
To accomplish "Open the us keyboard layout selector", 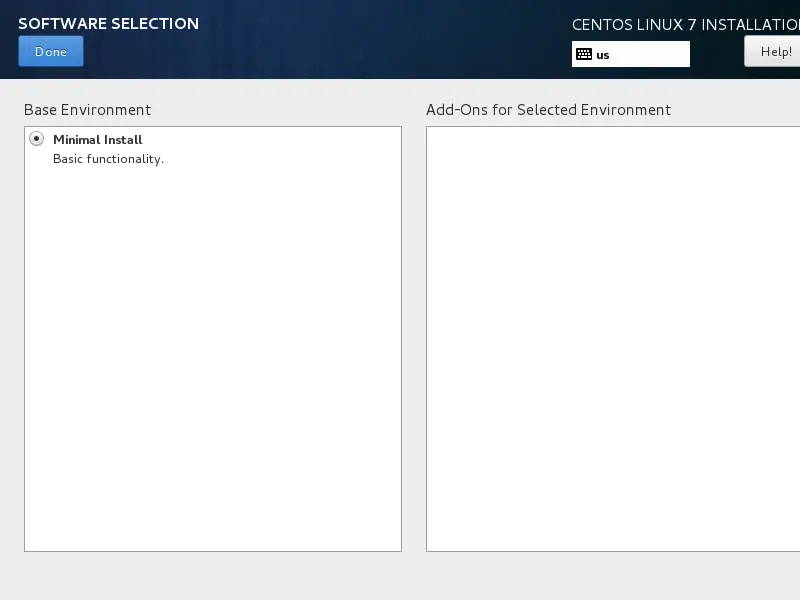I will [631, 54].
